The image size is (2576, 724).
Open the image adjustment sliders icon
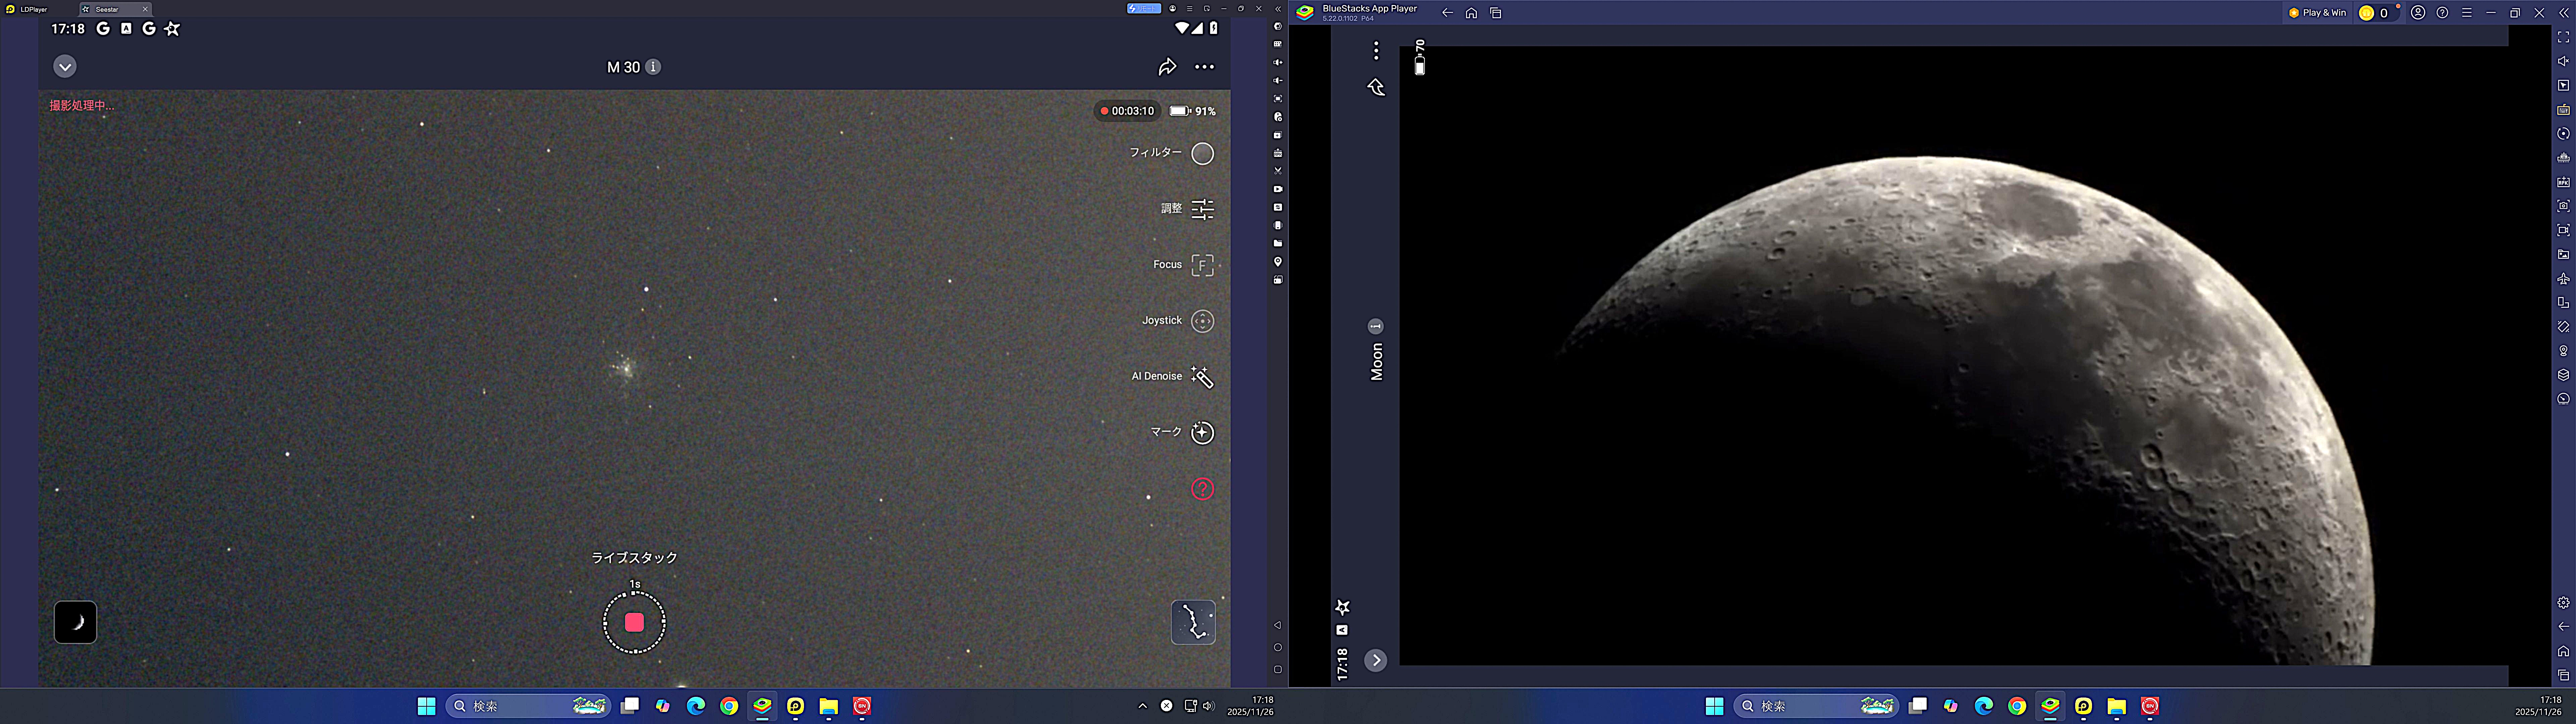click(1202, 209)
